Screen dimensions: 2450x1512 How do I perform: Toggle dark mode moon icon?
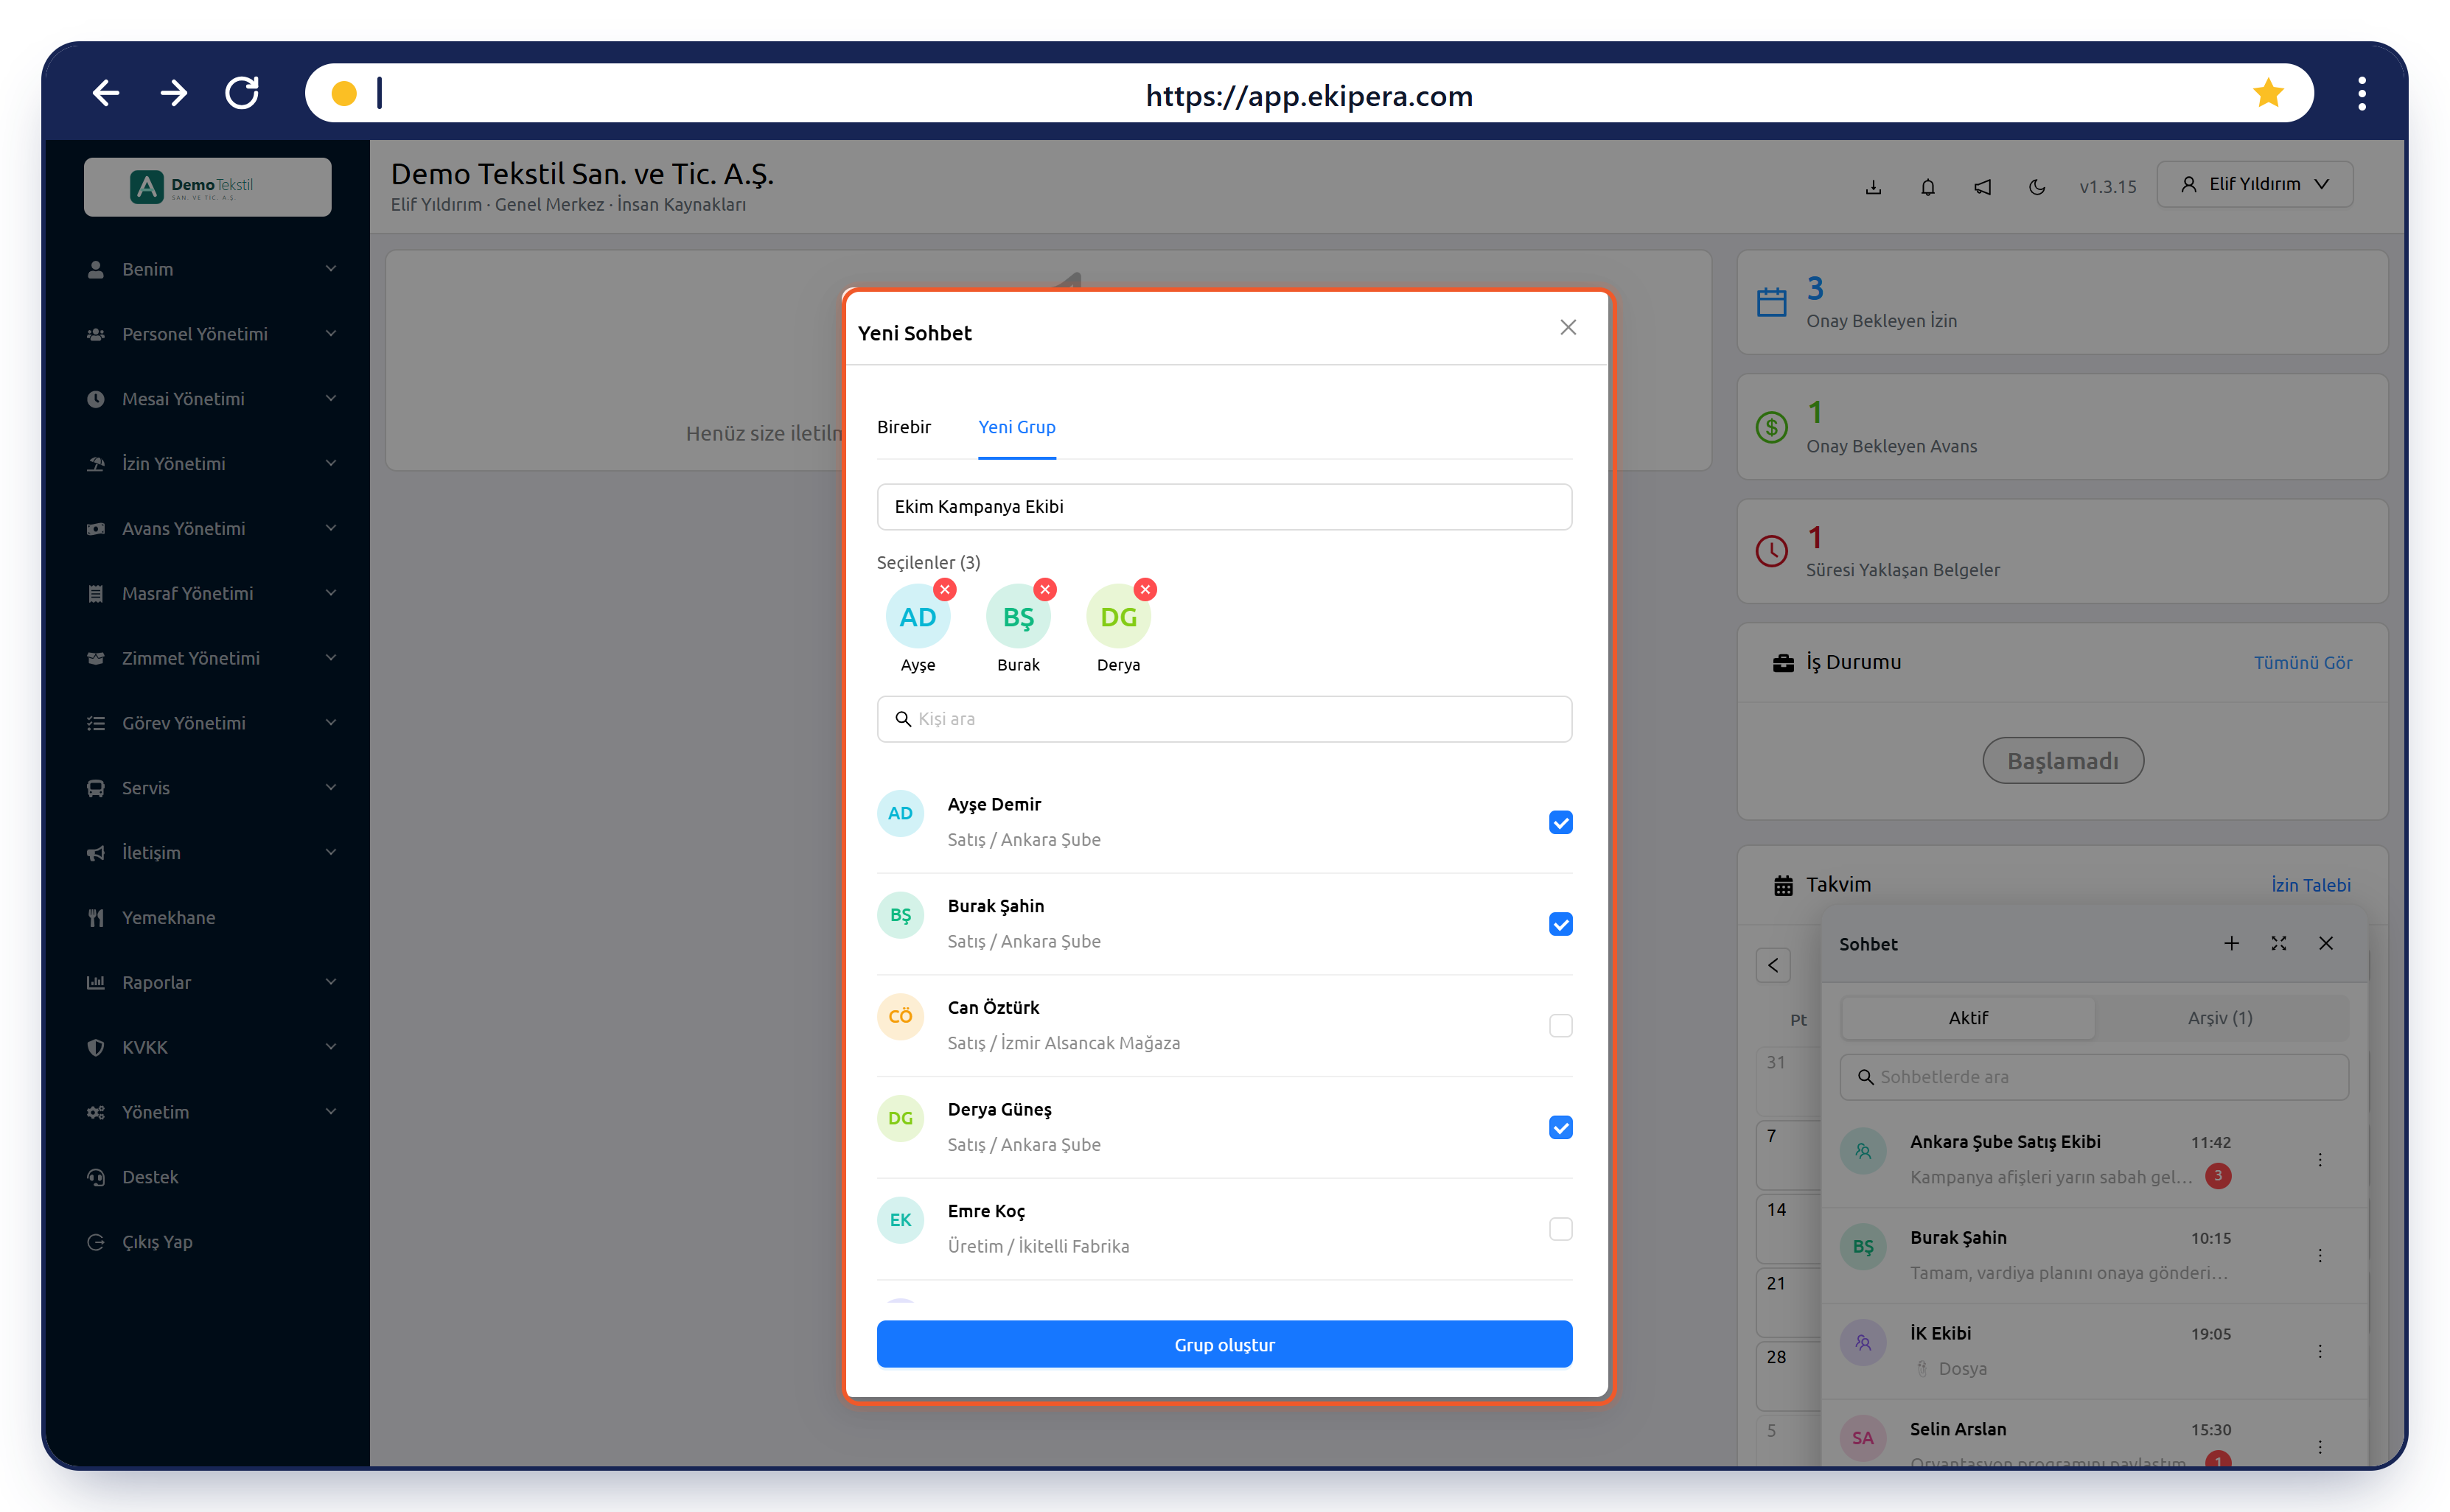[x=2036, y=187]
